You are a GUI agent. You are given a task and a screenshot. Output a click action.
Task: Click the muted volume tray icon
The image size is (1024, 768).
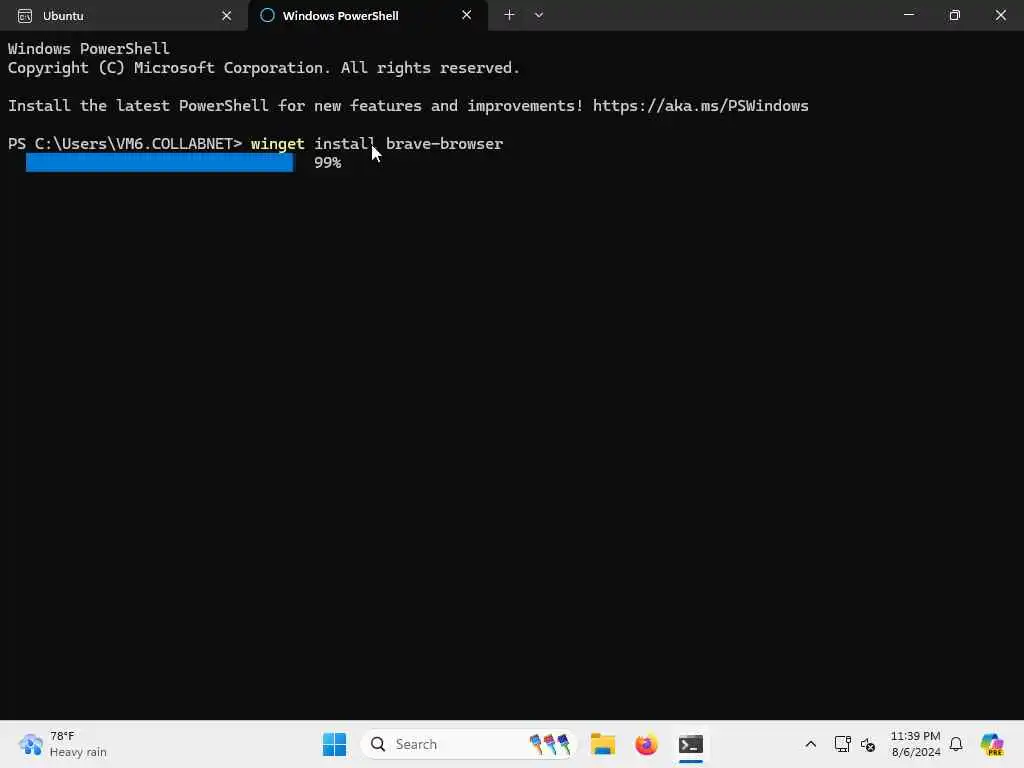[x=867, y=744]
